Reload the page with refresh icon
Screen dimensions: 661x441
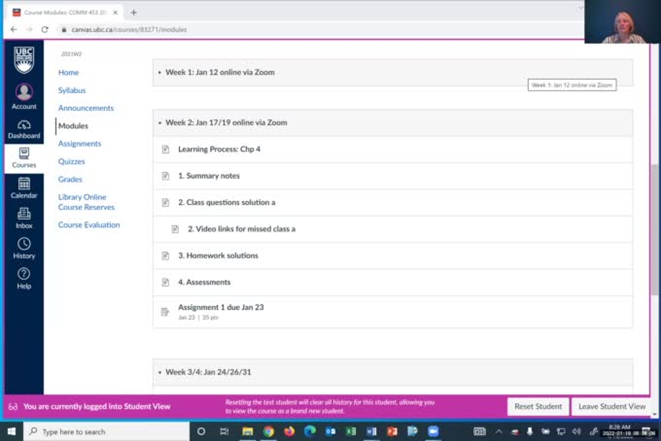tap(45, 30)
